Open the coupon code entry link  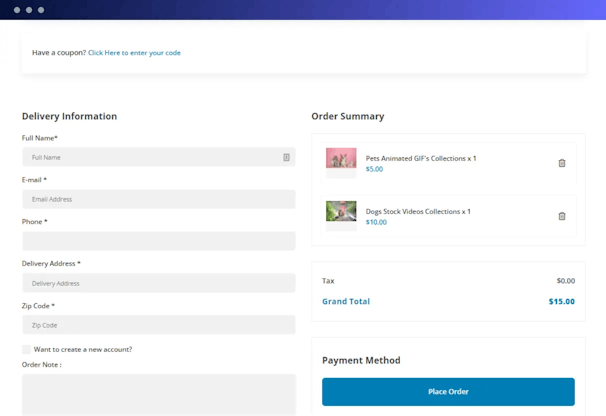(x=134, y=52)
